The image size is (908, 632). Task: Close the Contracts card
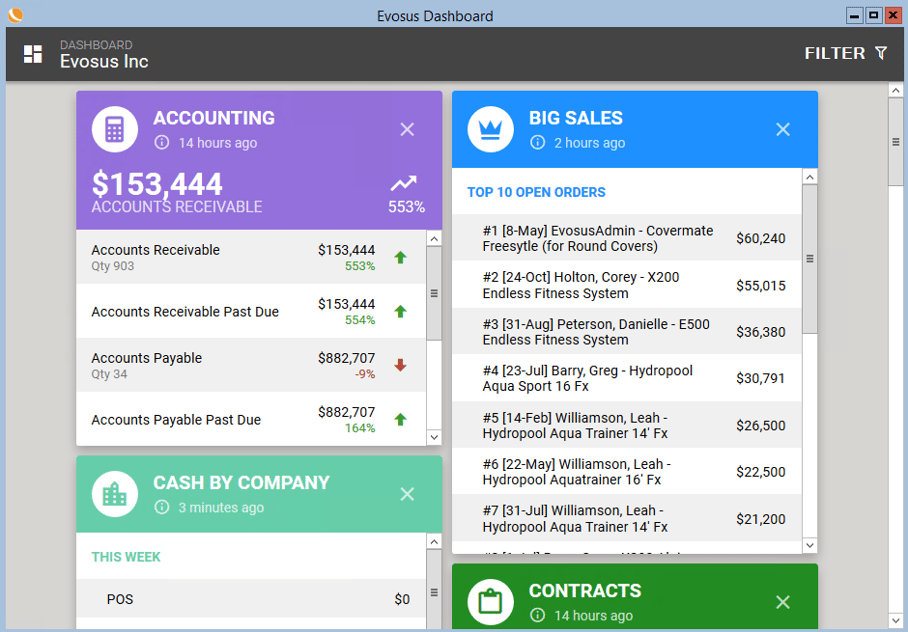pyautogui.click(x=783, y=602)
